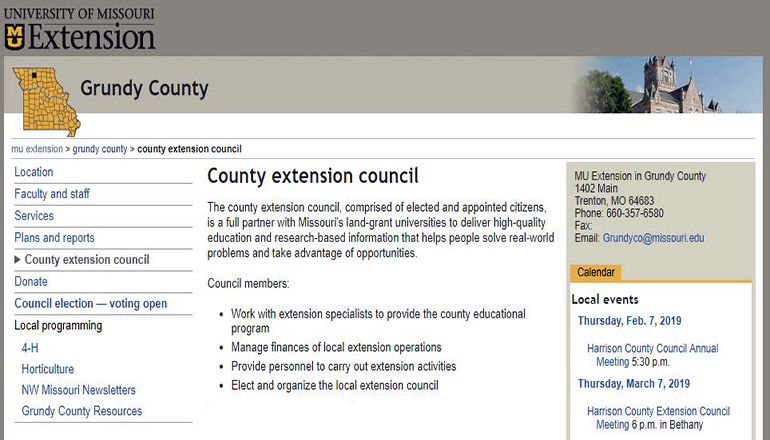
Task: Click the MU Extension logo
Action: pyautogui.click(x=80, y=29)
